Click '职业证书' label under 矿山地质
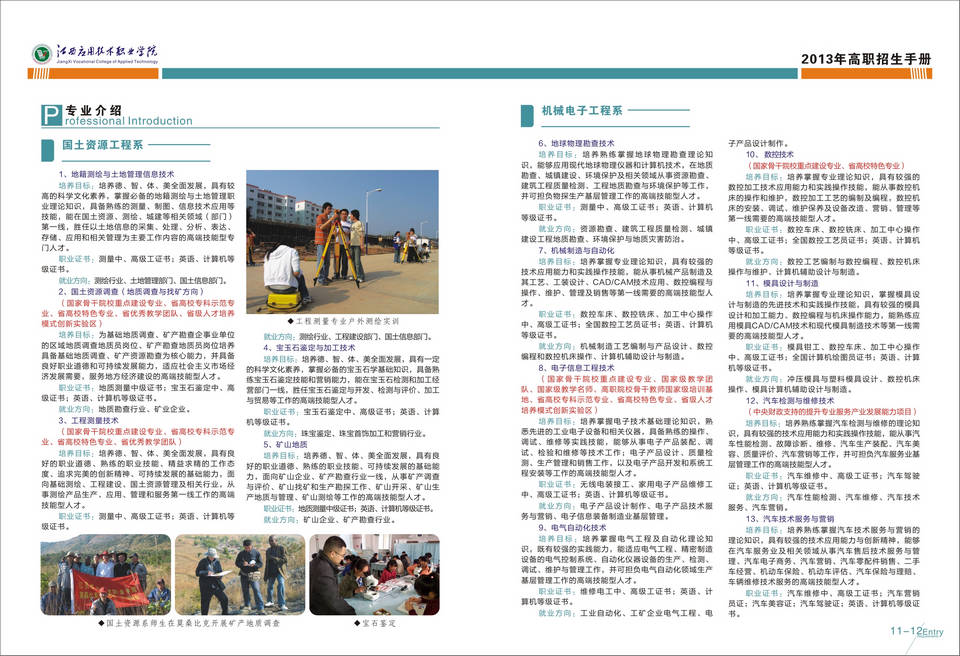Screen dimensions: 960x656 point(280,508)
